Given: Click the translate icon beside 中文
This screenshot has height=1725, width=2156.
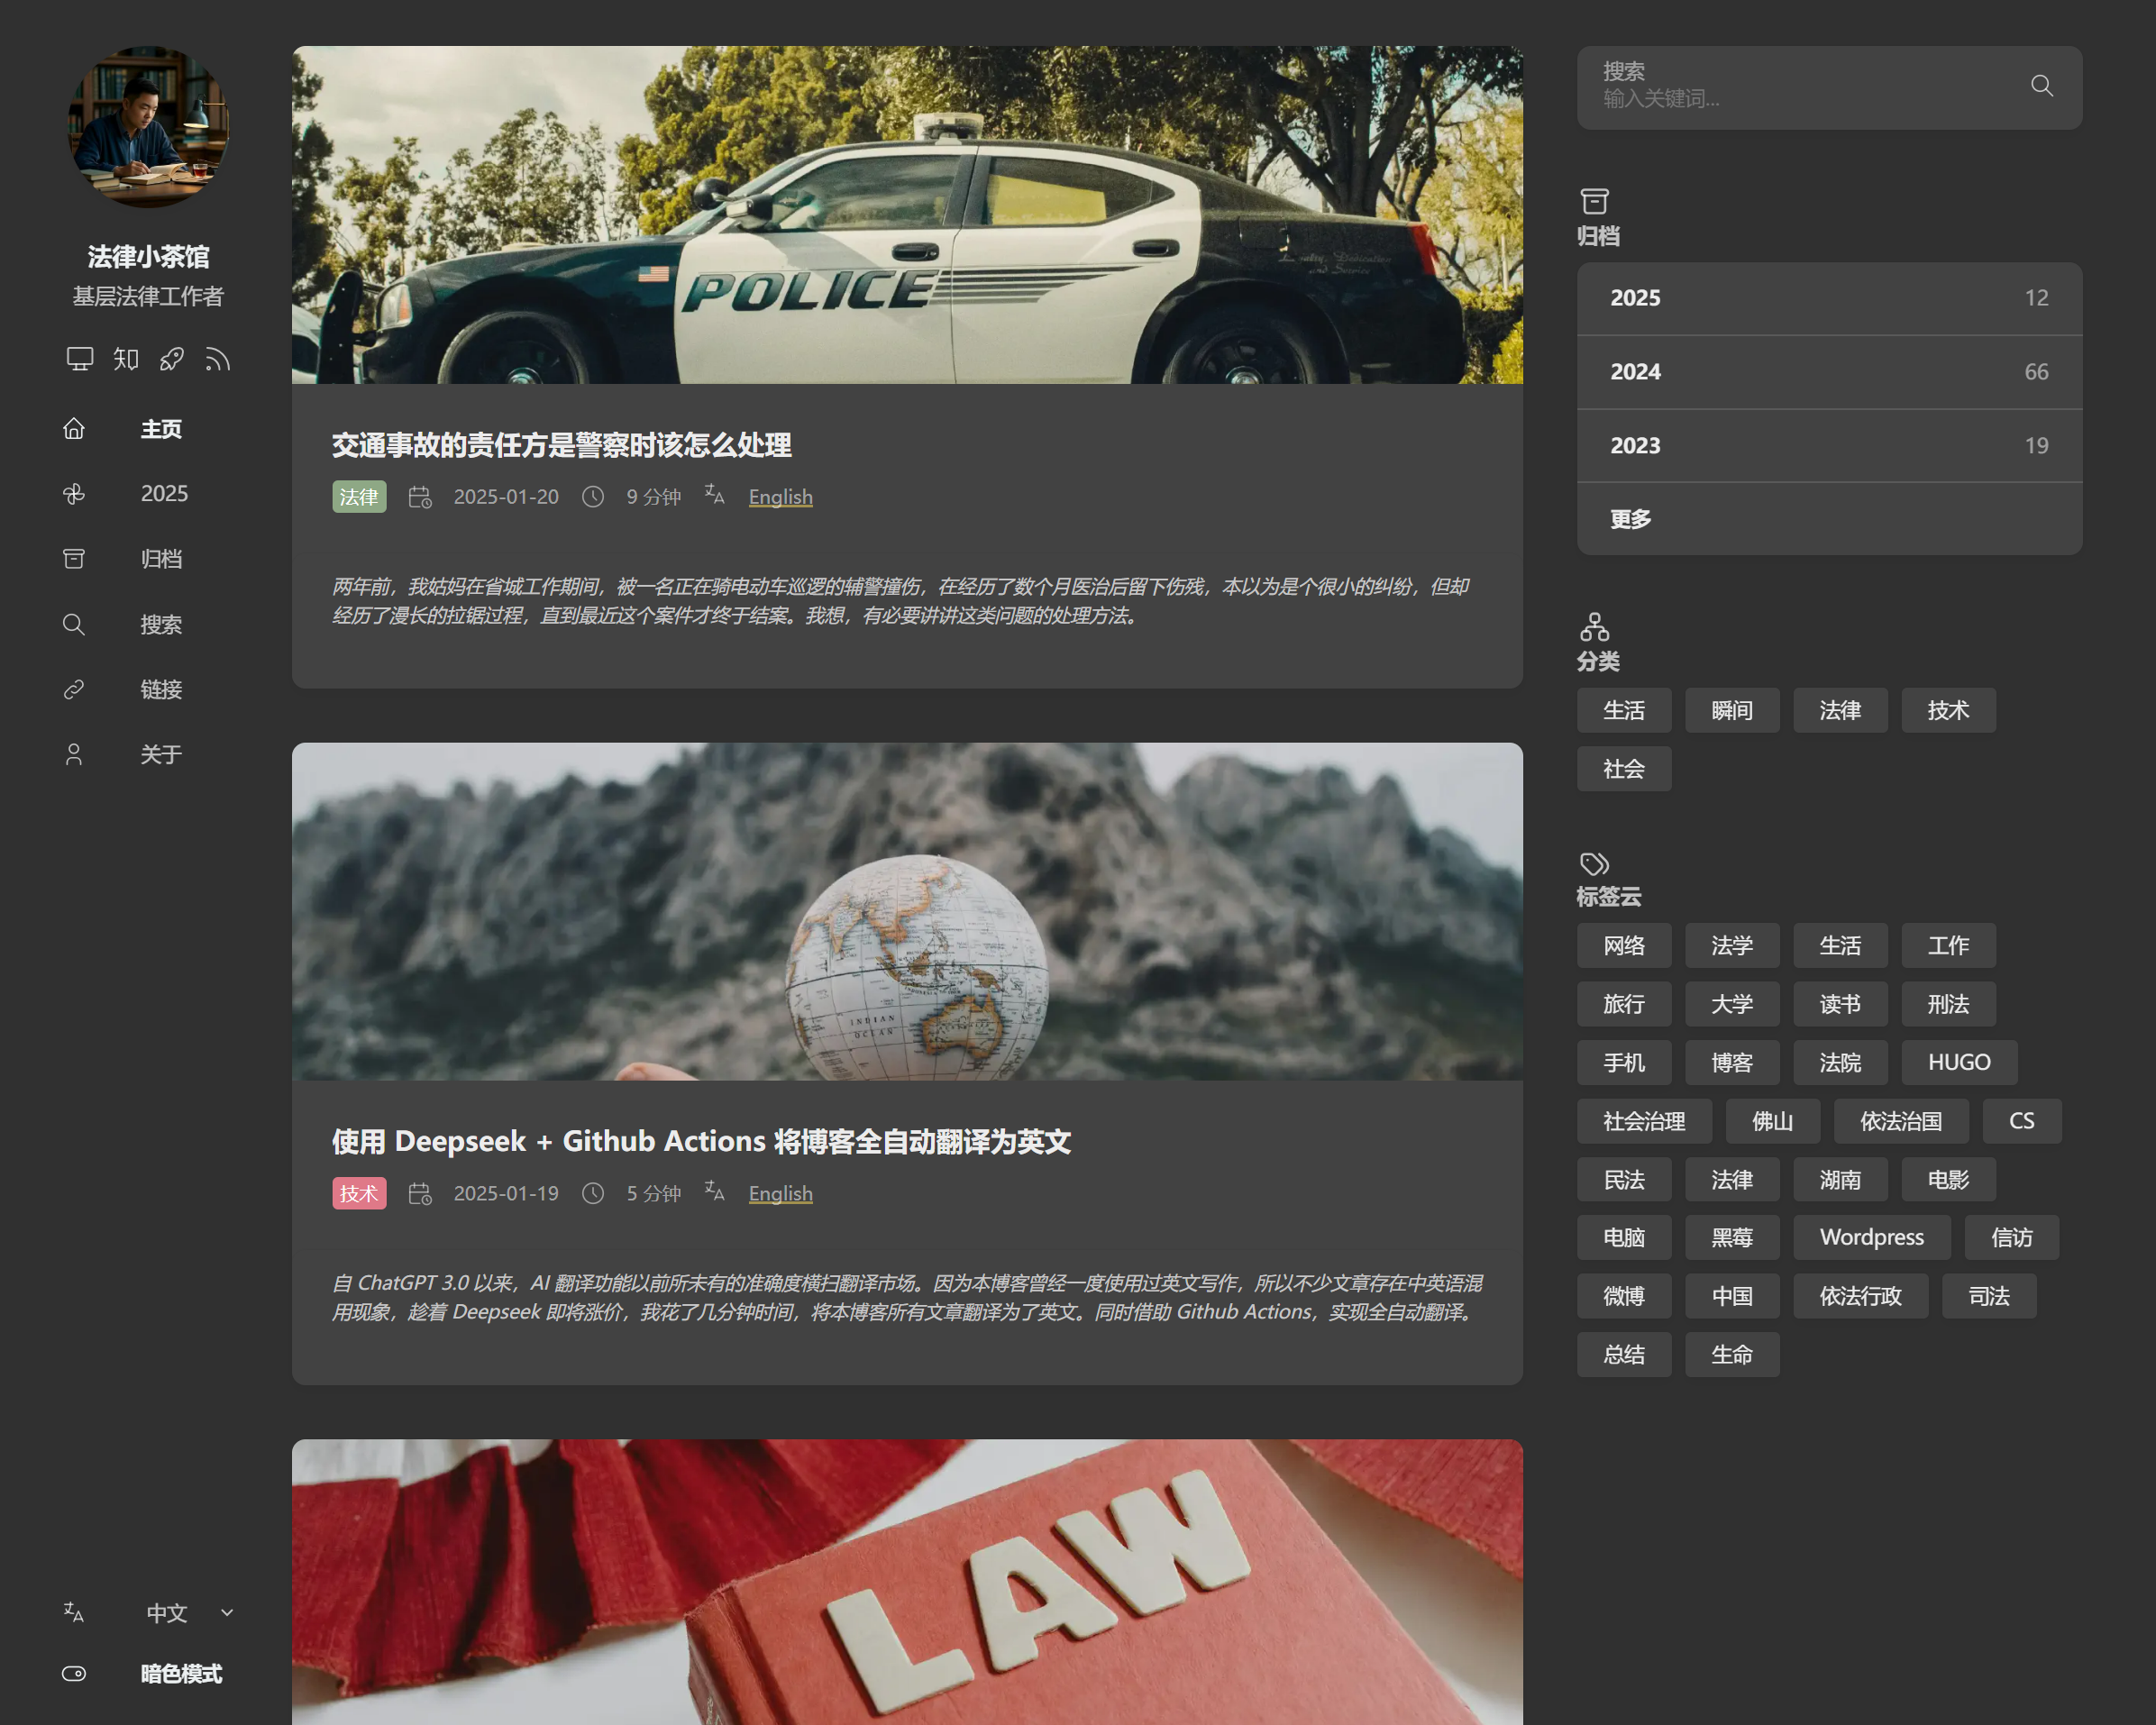Looking at the screenshot, I should click(74, 1612).
